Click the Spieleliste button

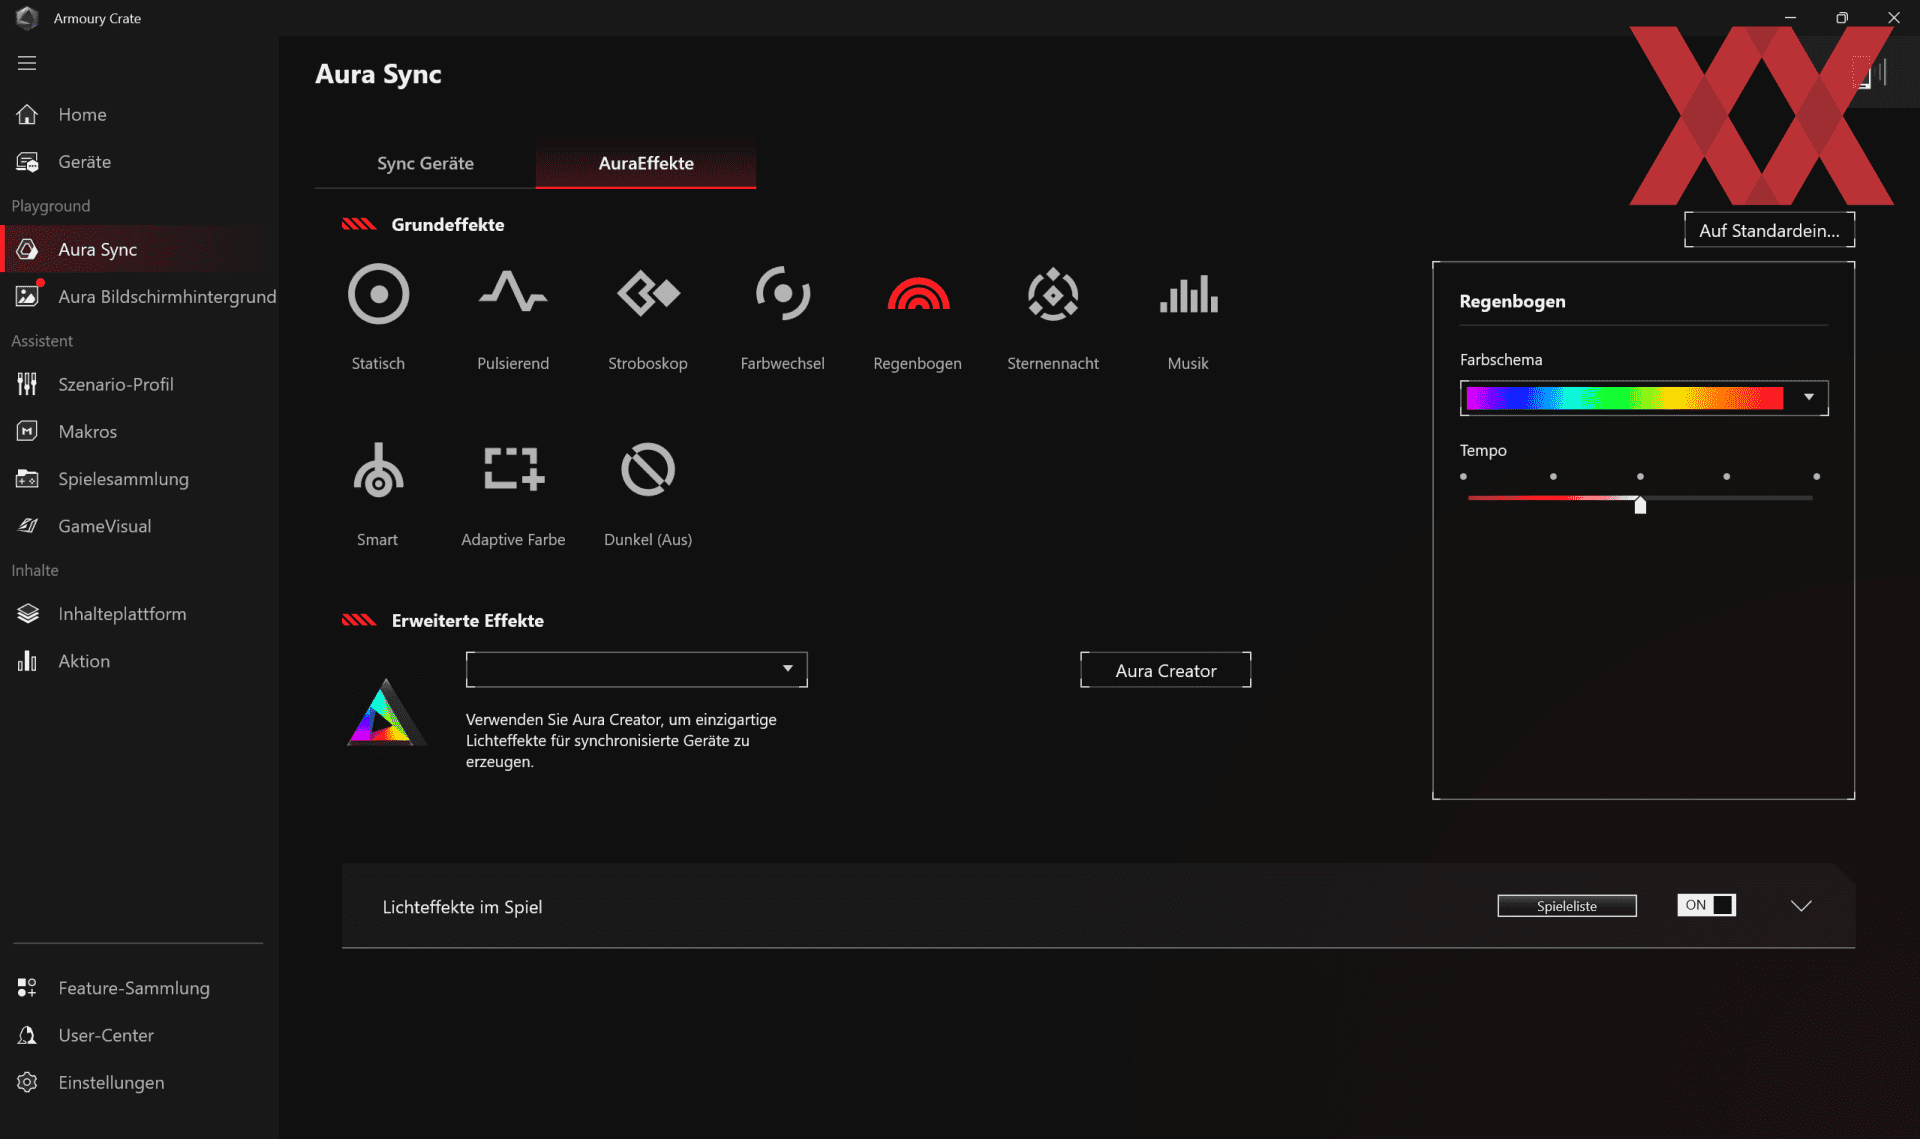1566,906
